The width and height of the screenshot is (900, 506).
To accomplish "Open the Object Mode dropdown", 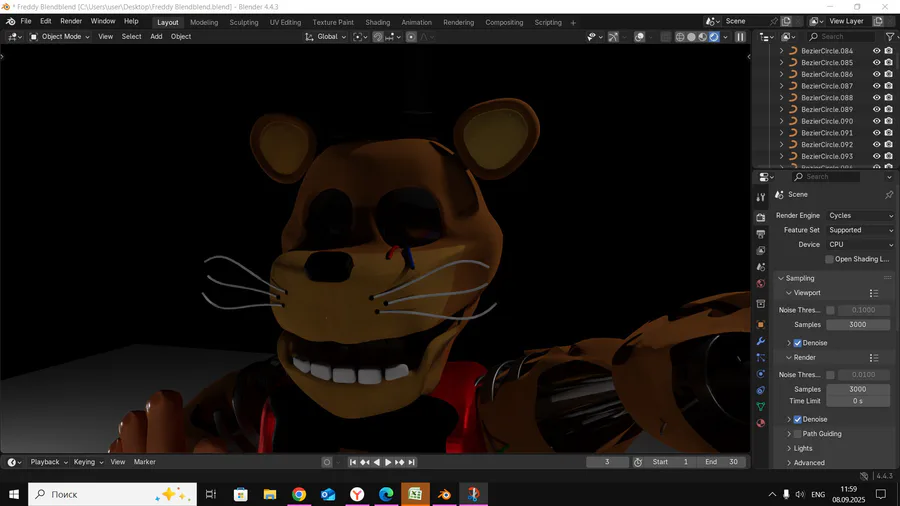I will pyautogui.click(x=60, y=37).
